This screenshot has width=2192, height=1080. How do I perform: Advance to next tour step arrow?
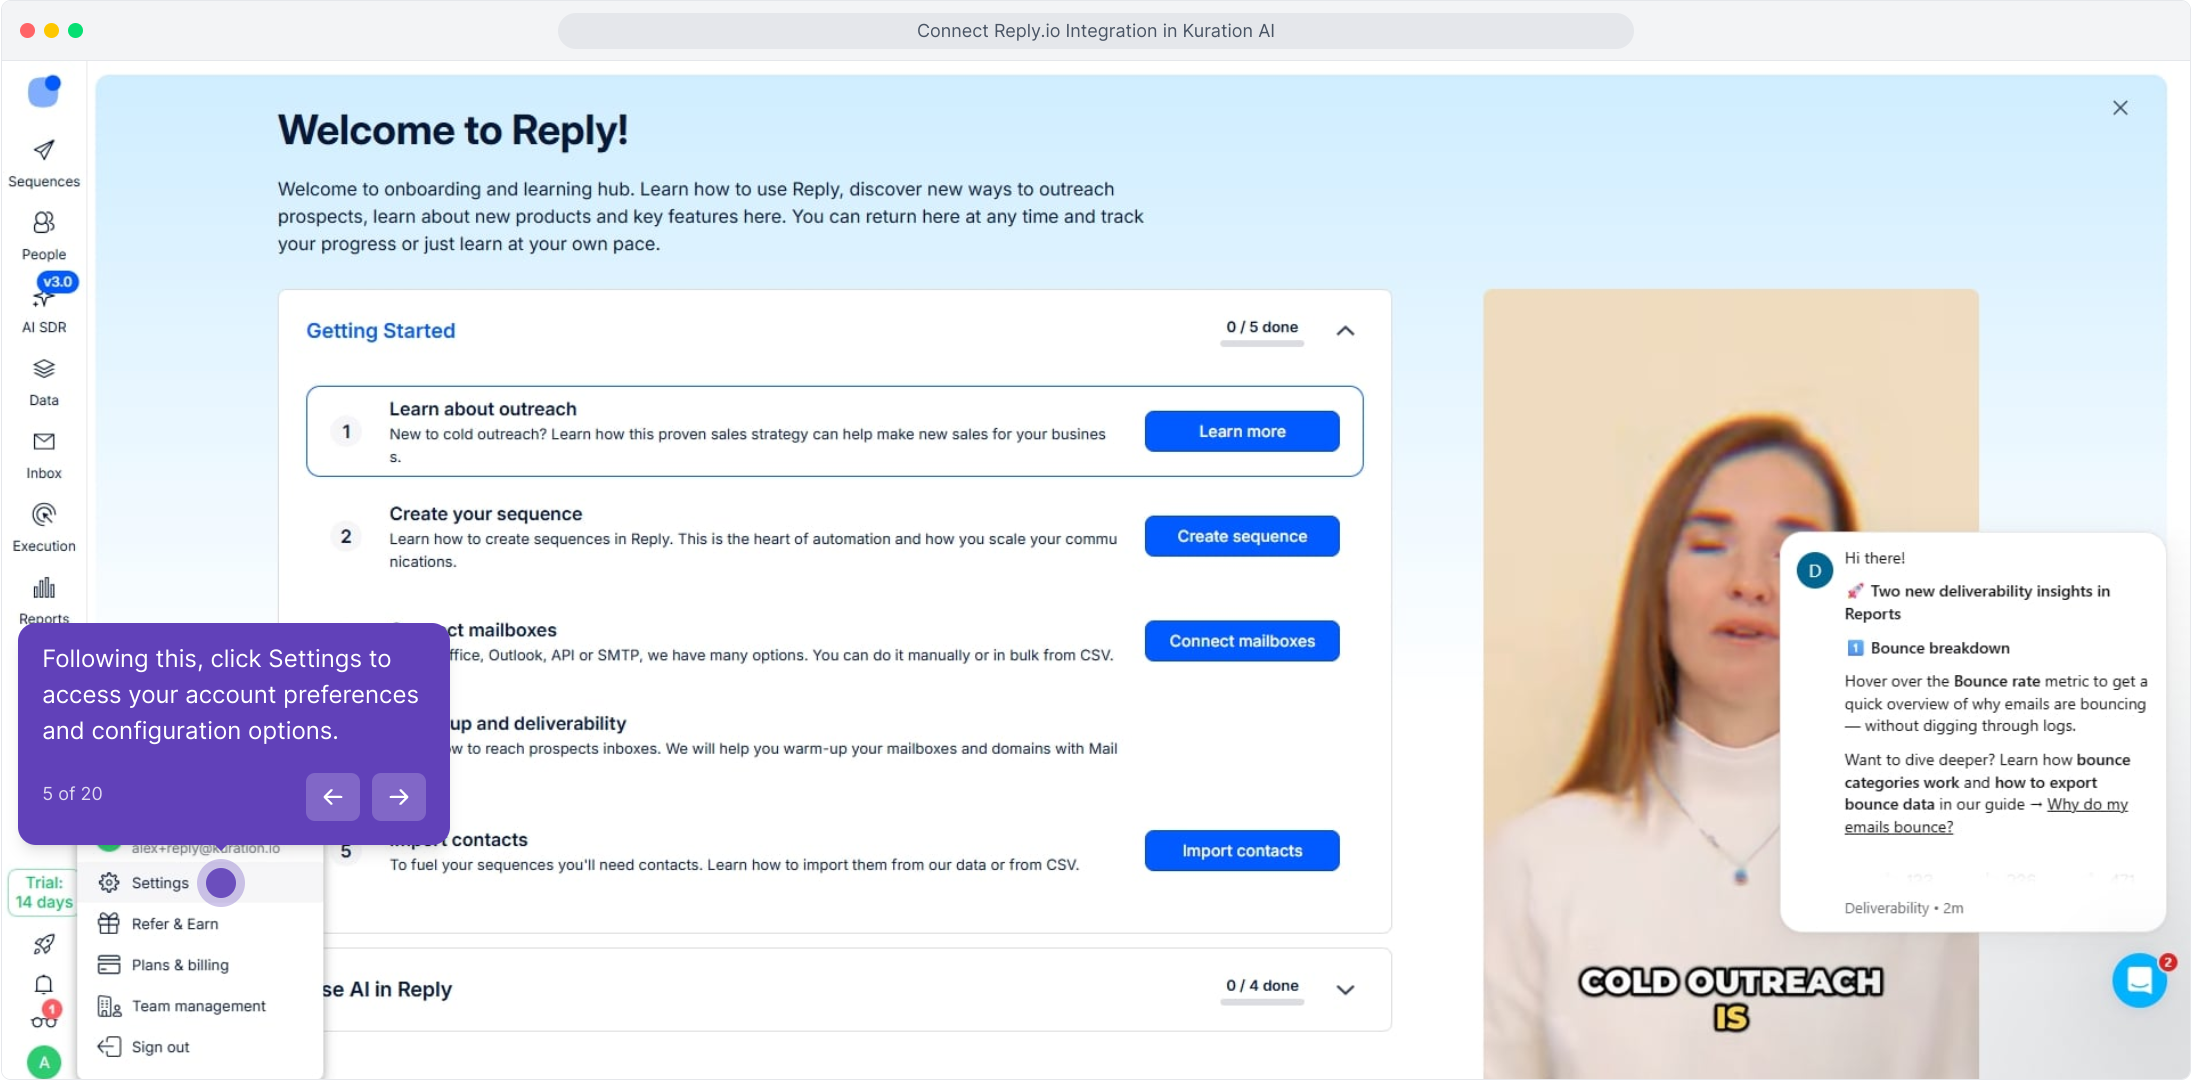coord(399,796)
